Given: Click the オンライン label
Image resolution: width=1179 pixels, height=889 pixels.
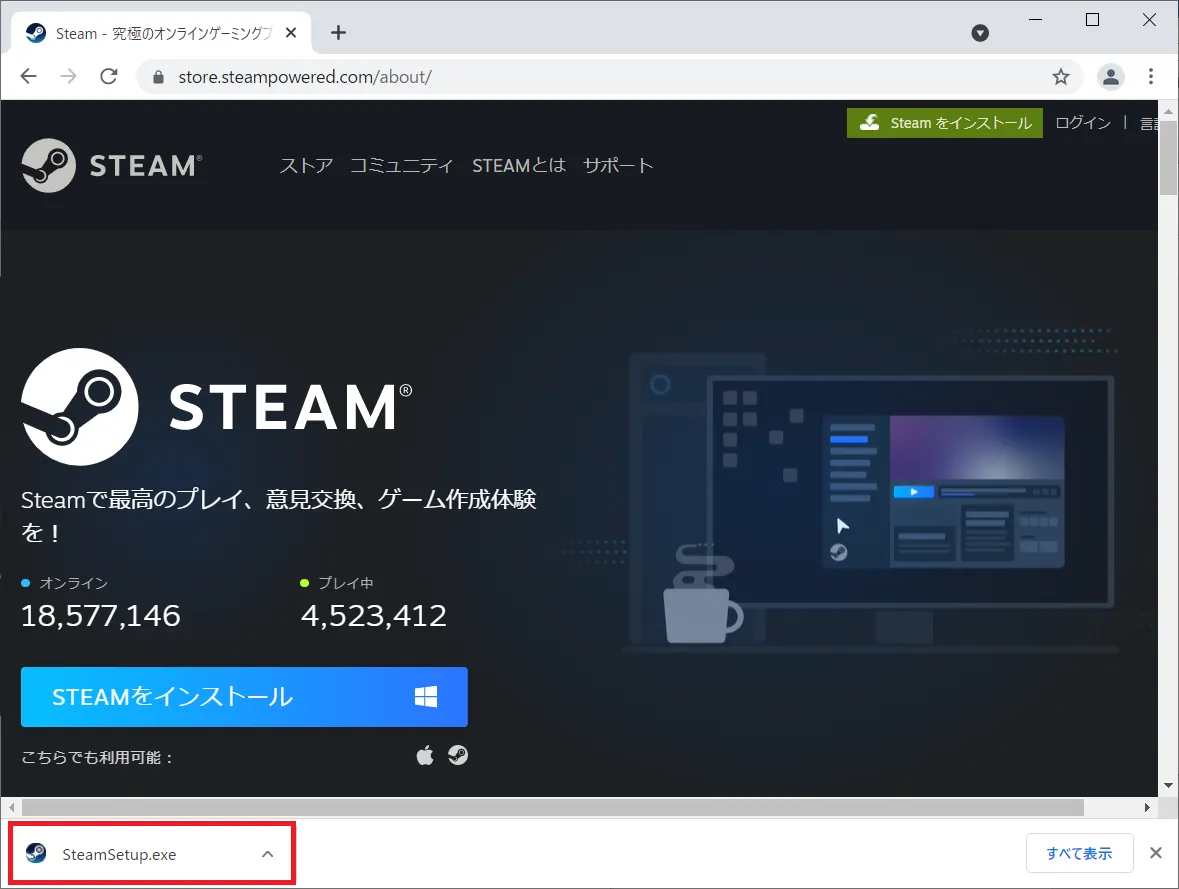Looking at the screenshot, I should pos(73,583).
